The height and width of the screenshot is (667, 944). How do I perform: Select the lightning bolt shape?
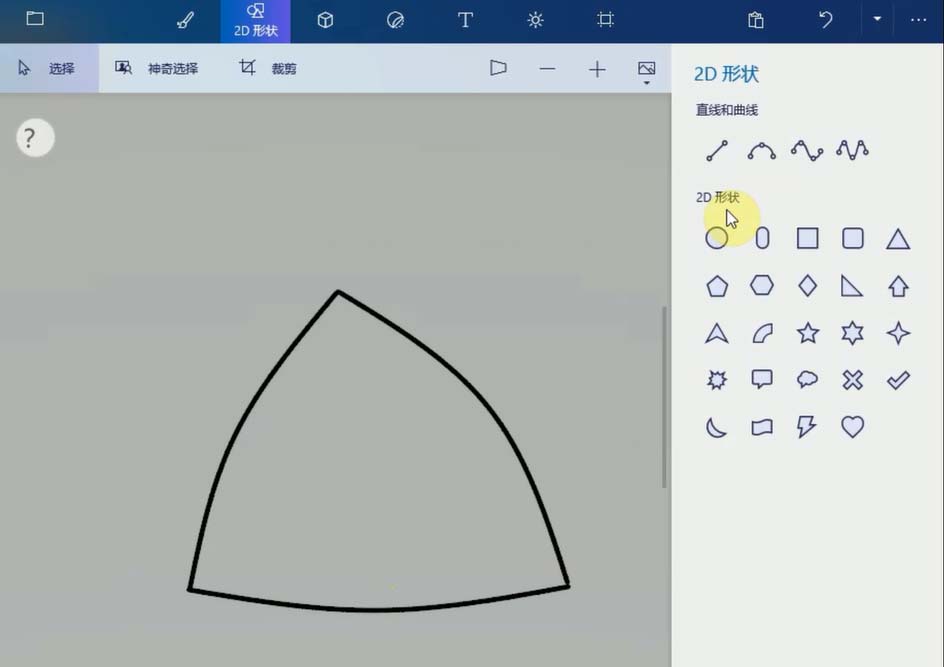[807, 427]
